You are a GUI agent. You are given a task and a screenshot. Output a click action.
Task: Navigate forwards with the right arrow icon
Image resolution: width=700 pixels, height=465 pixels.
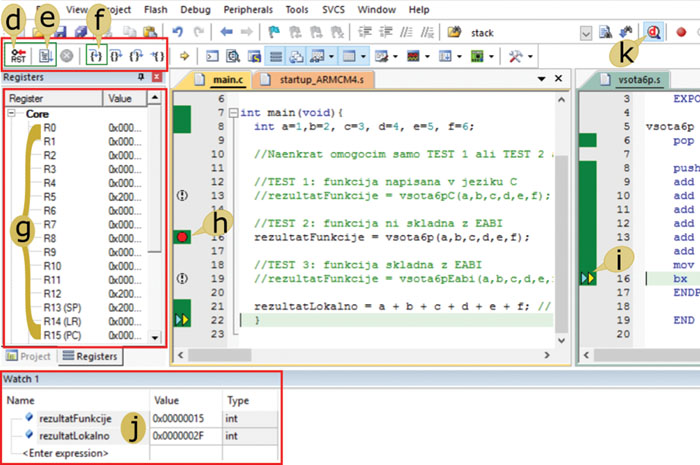point(246,32)
